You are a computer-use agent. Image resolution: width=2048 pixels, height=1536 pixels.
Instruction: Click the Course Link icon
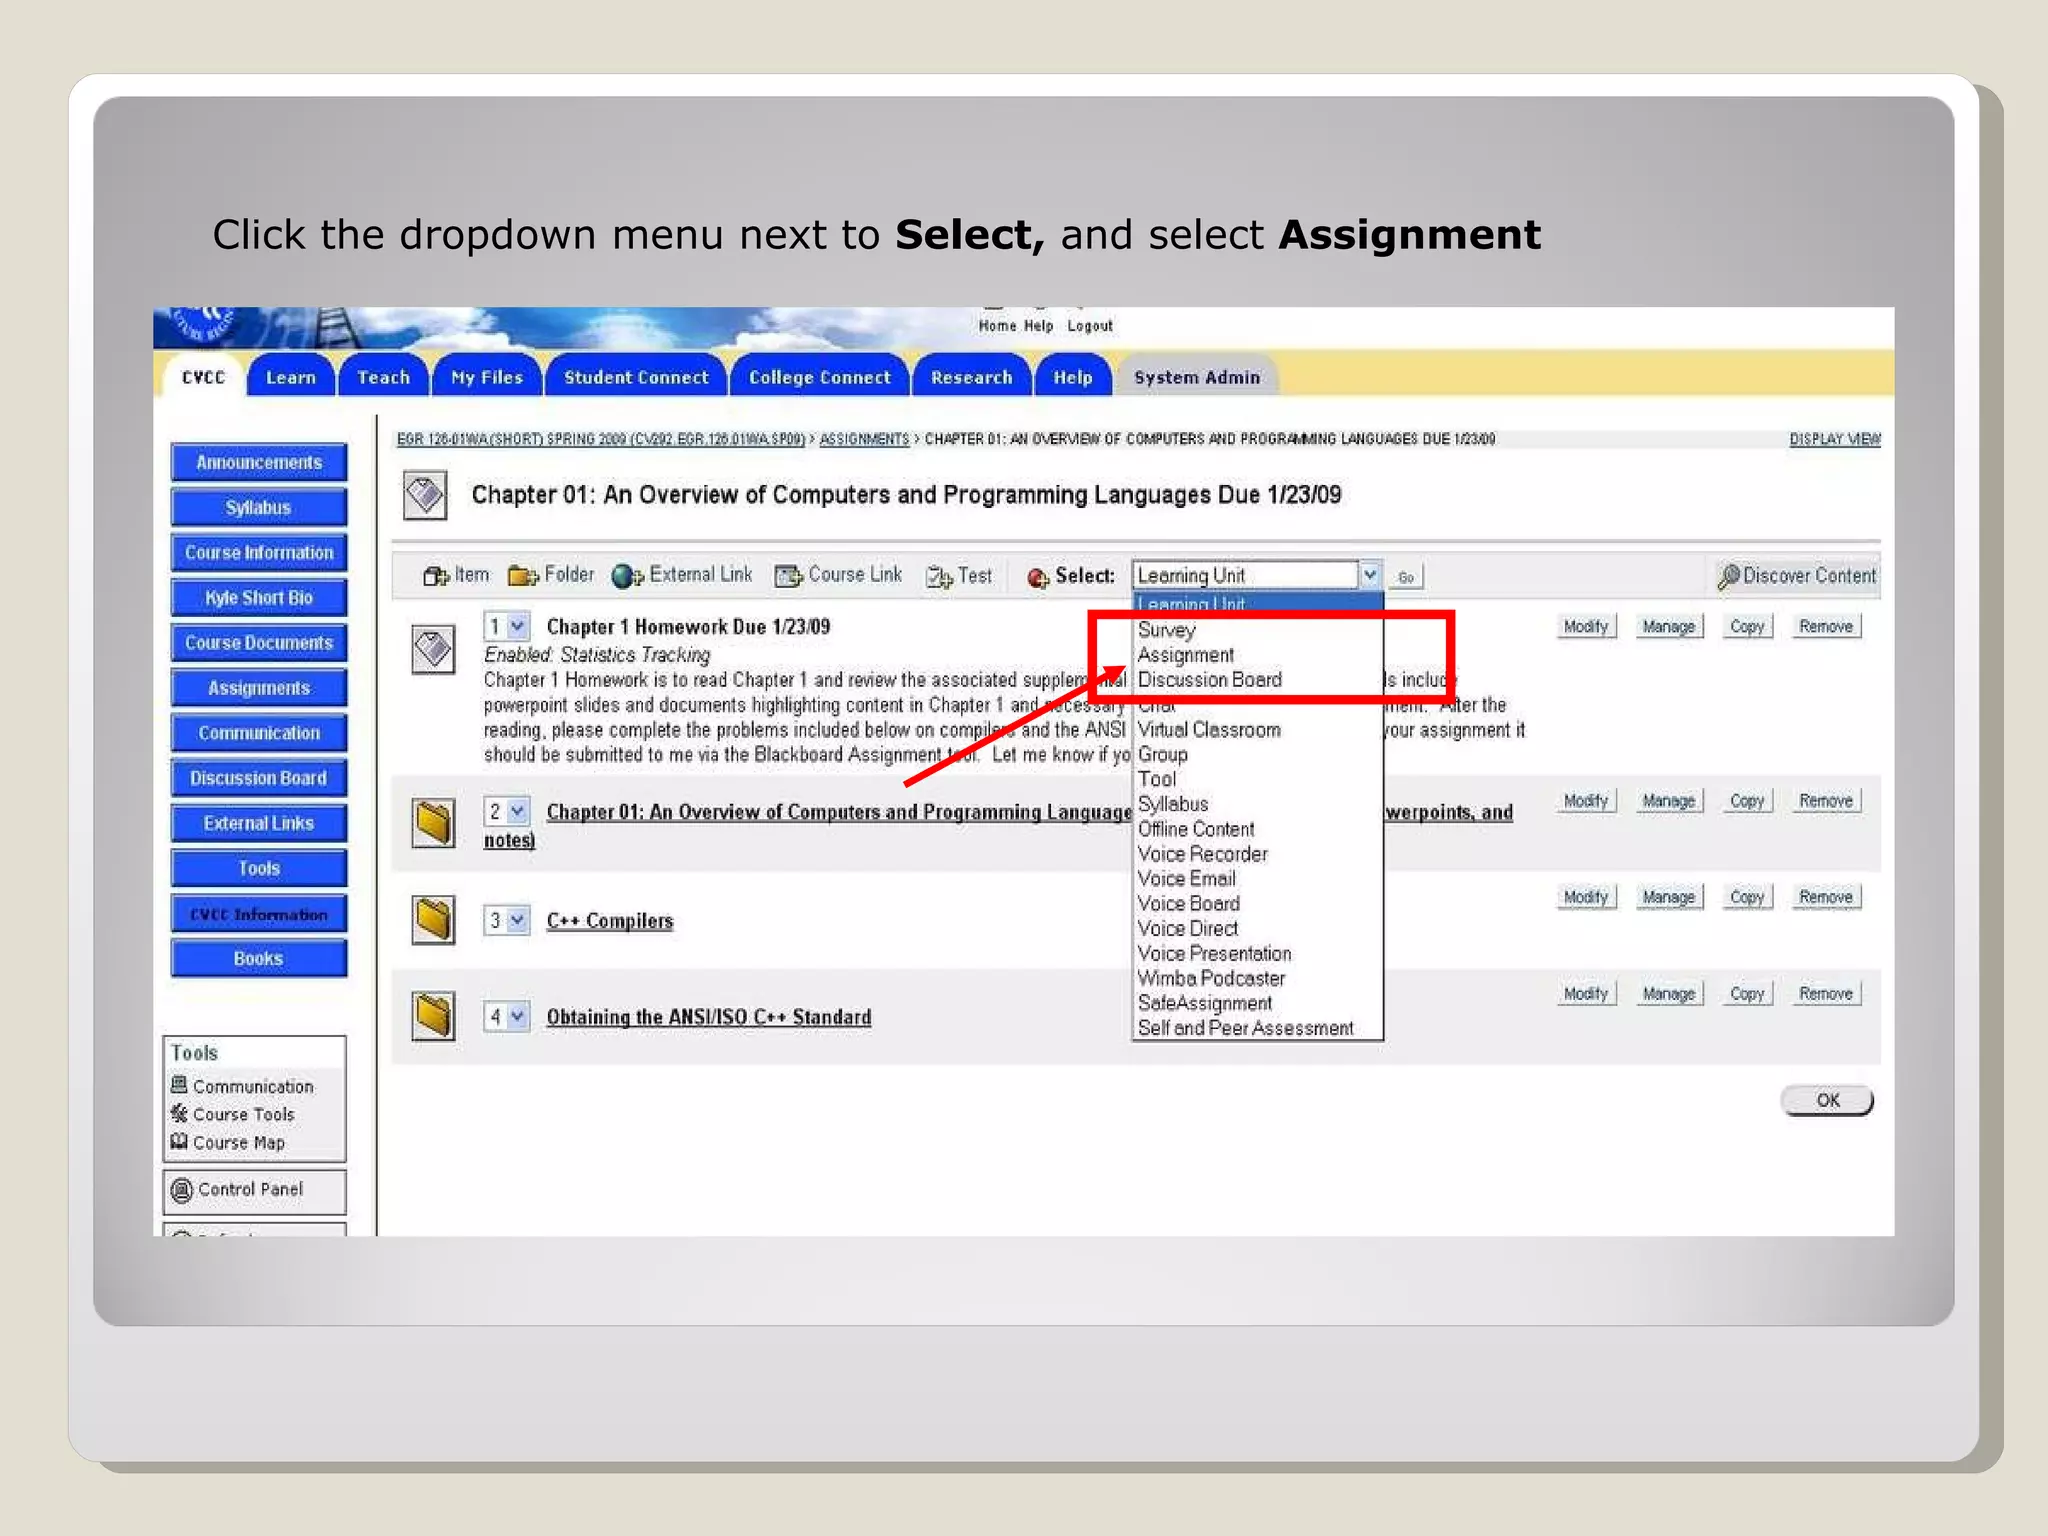click(x=789, y=576)
